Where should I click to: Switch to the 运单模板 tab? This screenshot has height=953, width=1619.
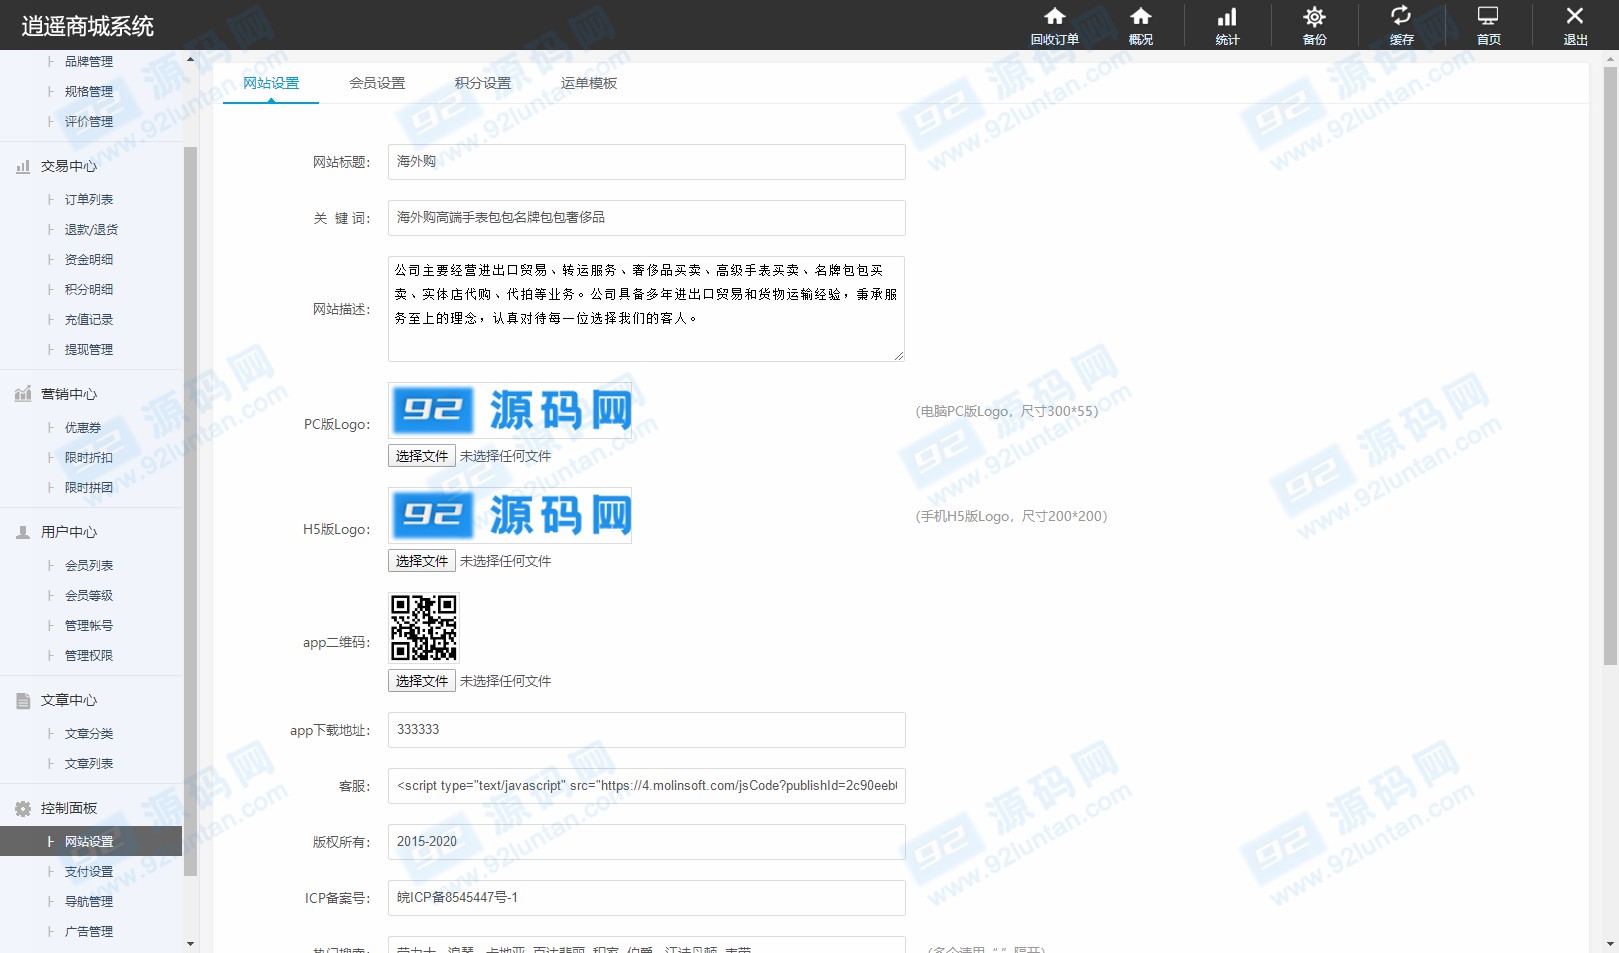click(589, 83)
